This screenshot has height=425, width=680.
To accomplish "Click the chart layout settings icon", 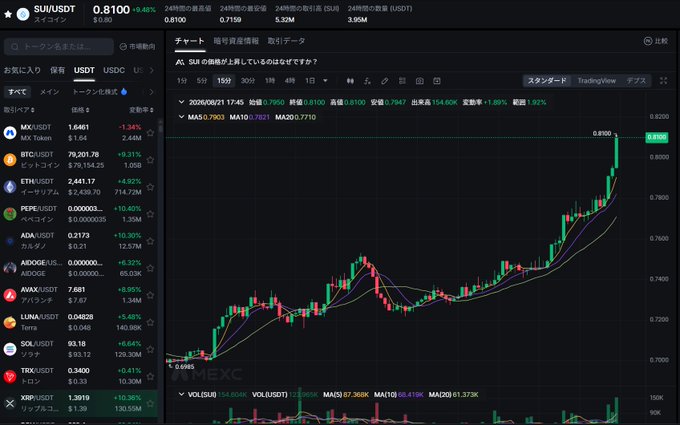I will 402,81.
